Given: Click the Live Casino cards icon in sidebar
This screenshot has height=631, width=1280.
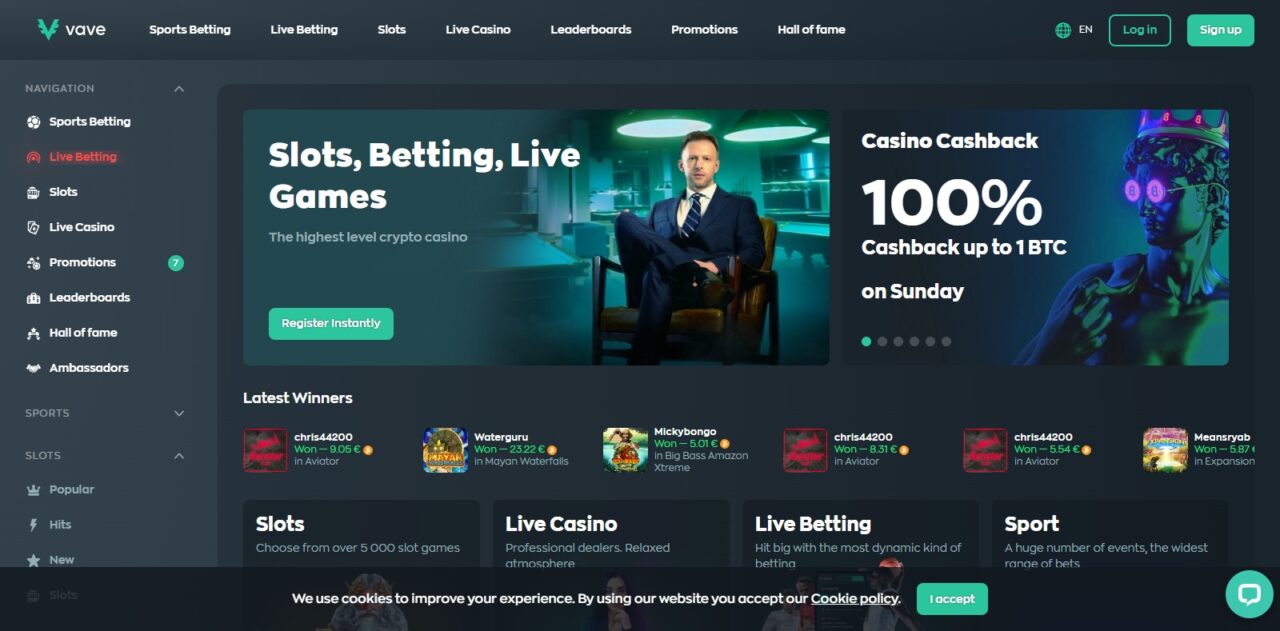Looking at the screenshot, I should [33, 227].
